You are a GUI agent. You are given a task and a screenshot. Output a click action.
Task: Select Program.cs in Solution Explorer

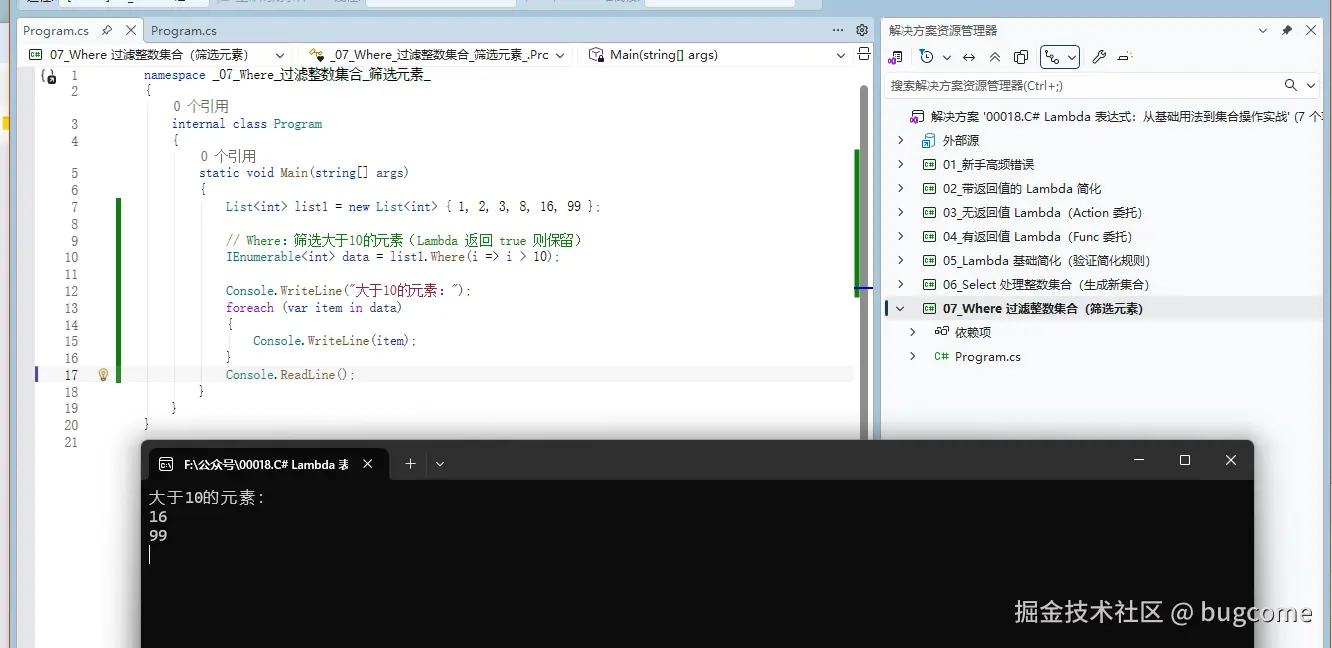coord(987,357)
